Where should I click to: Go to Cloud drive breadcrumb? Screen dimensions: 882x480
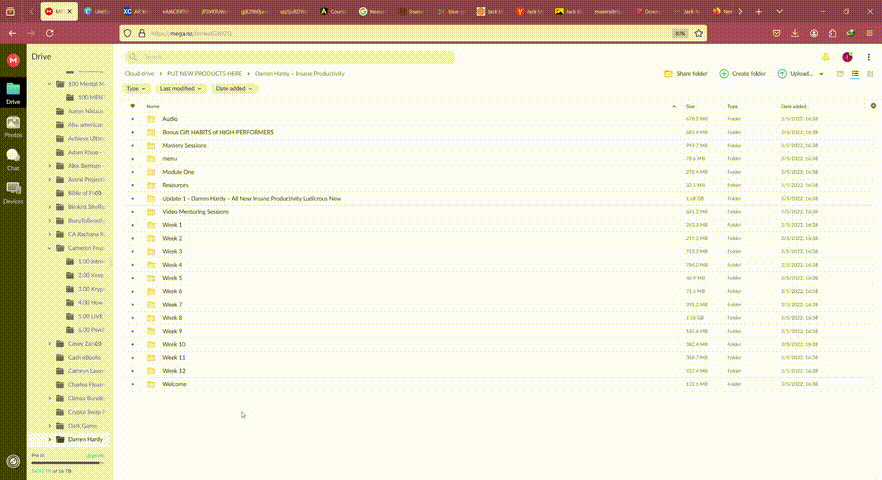(x=140, y=74)
